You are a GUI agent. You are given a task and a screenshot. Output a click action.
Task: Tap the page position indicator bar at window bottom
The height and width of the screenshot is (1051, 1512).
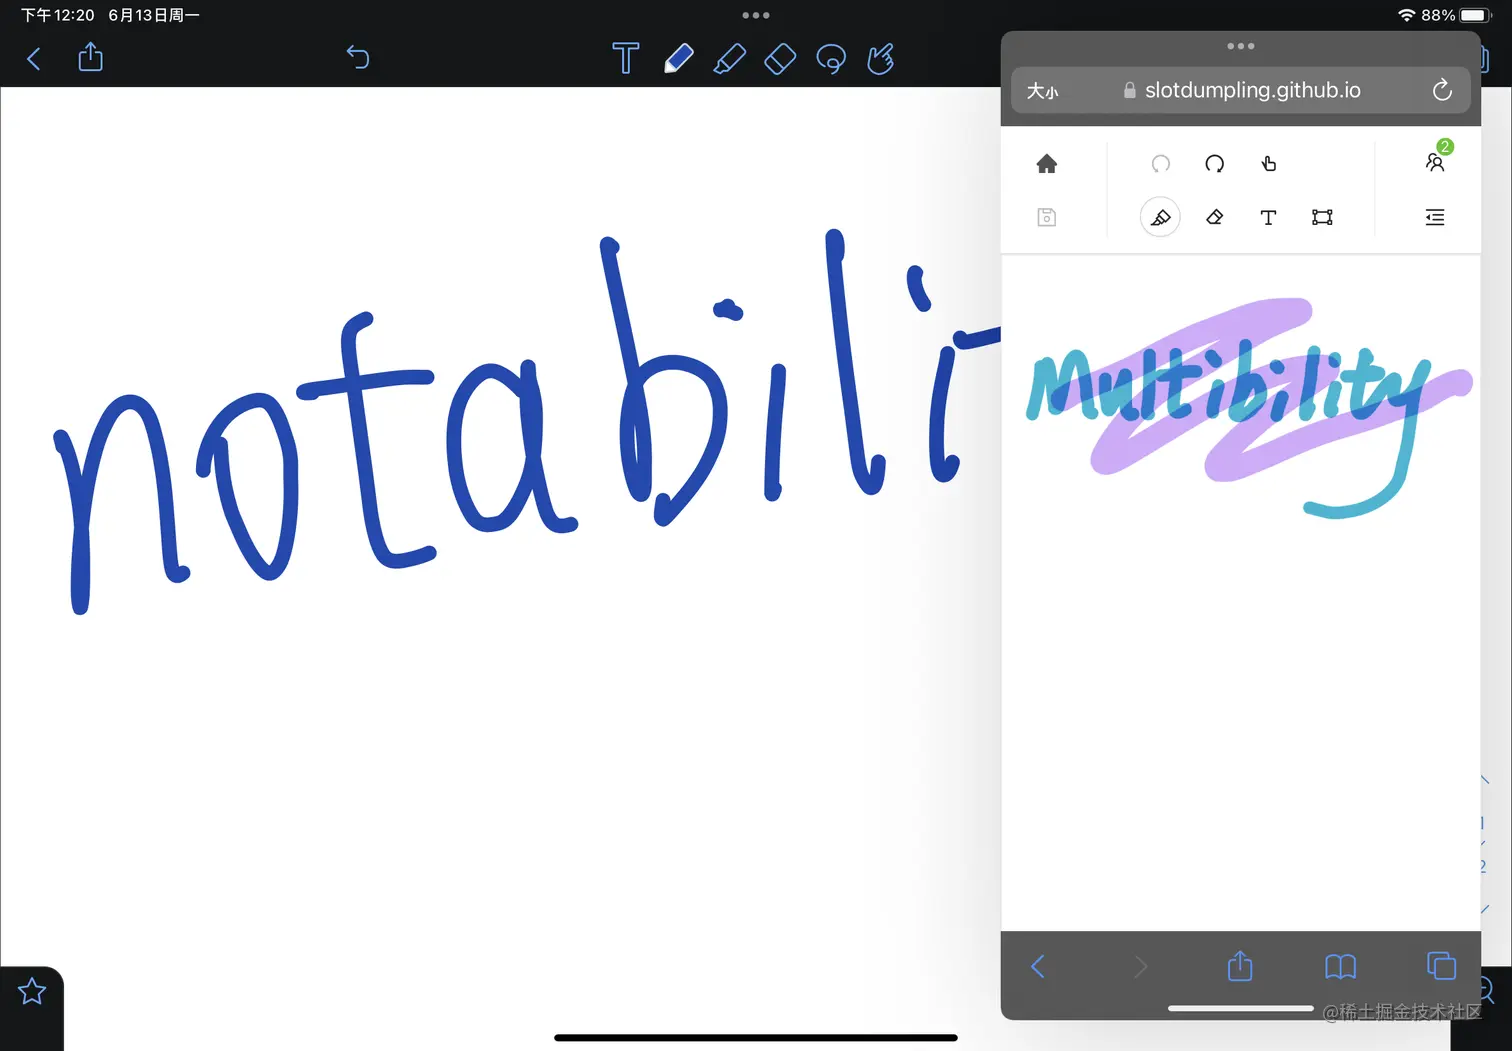(x=1240, y=1008)
